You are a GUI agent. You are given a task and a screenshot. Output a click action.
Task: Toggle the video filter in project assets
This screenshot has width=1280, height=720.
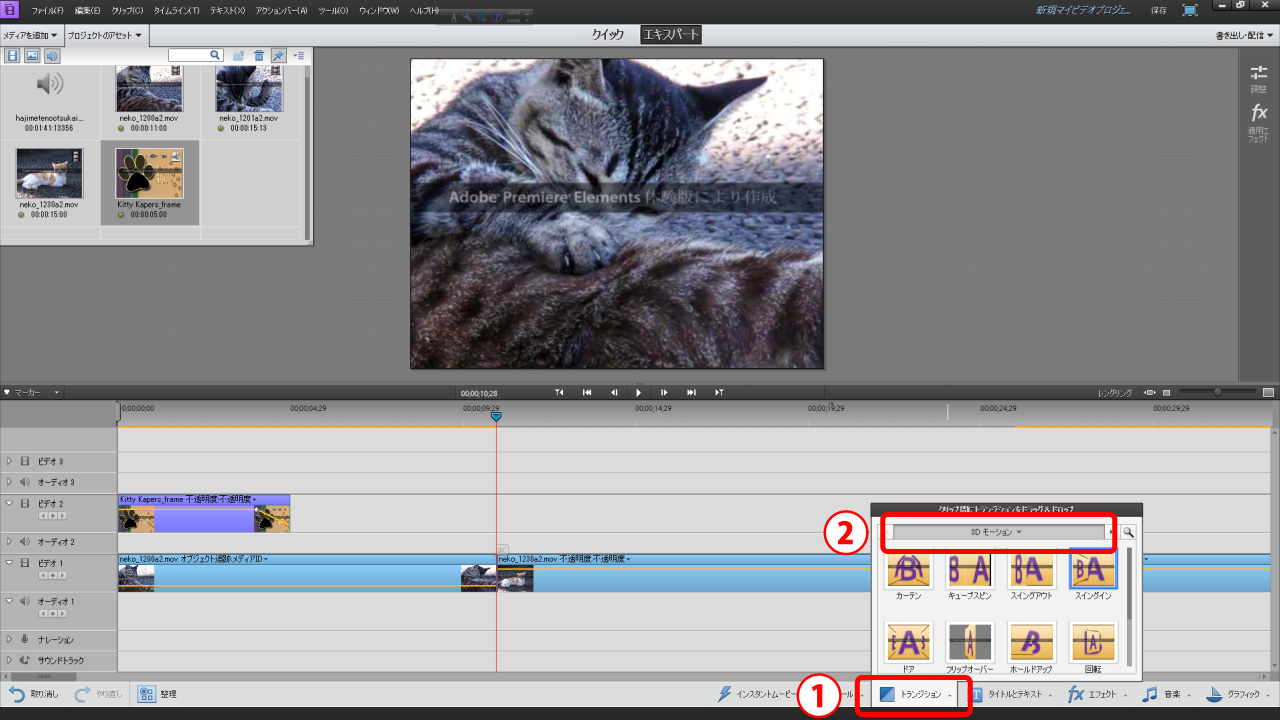13,56
